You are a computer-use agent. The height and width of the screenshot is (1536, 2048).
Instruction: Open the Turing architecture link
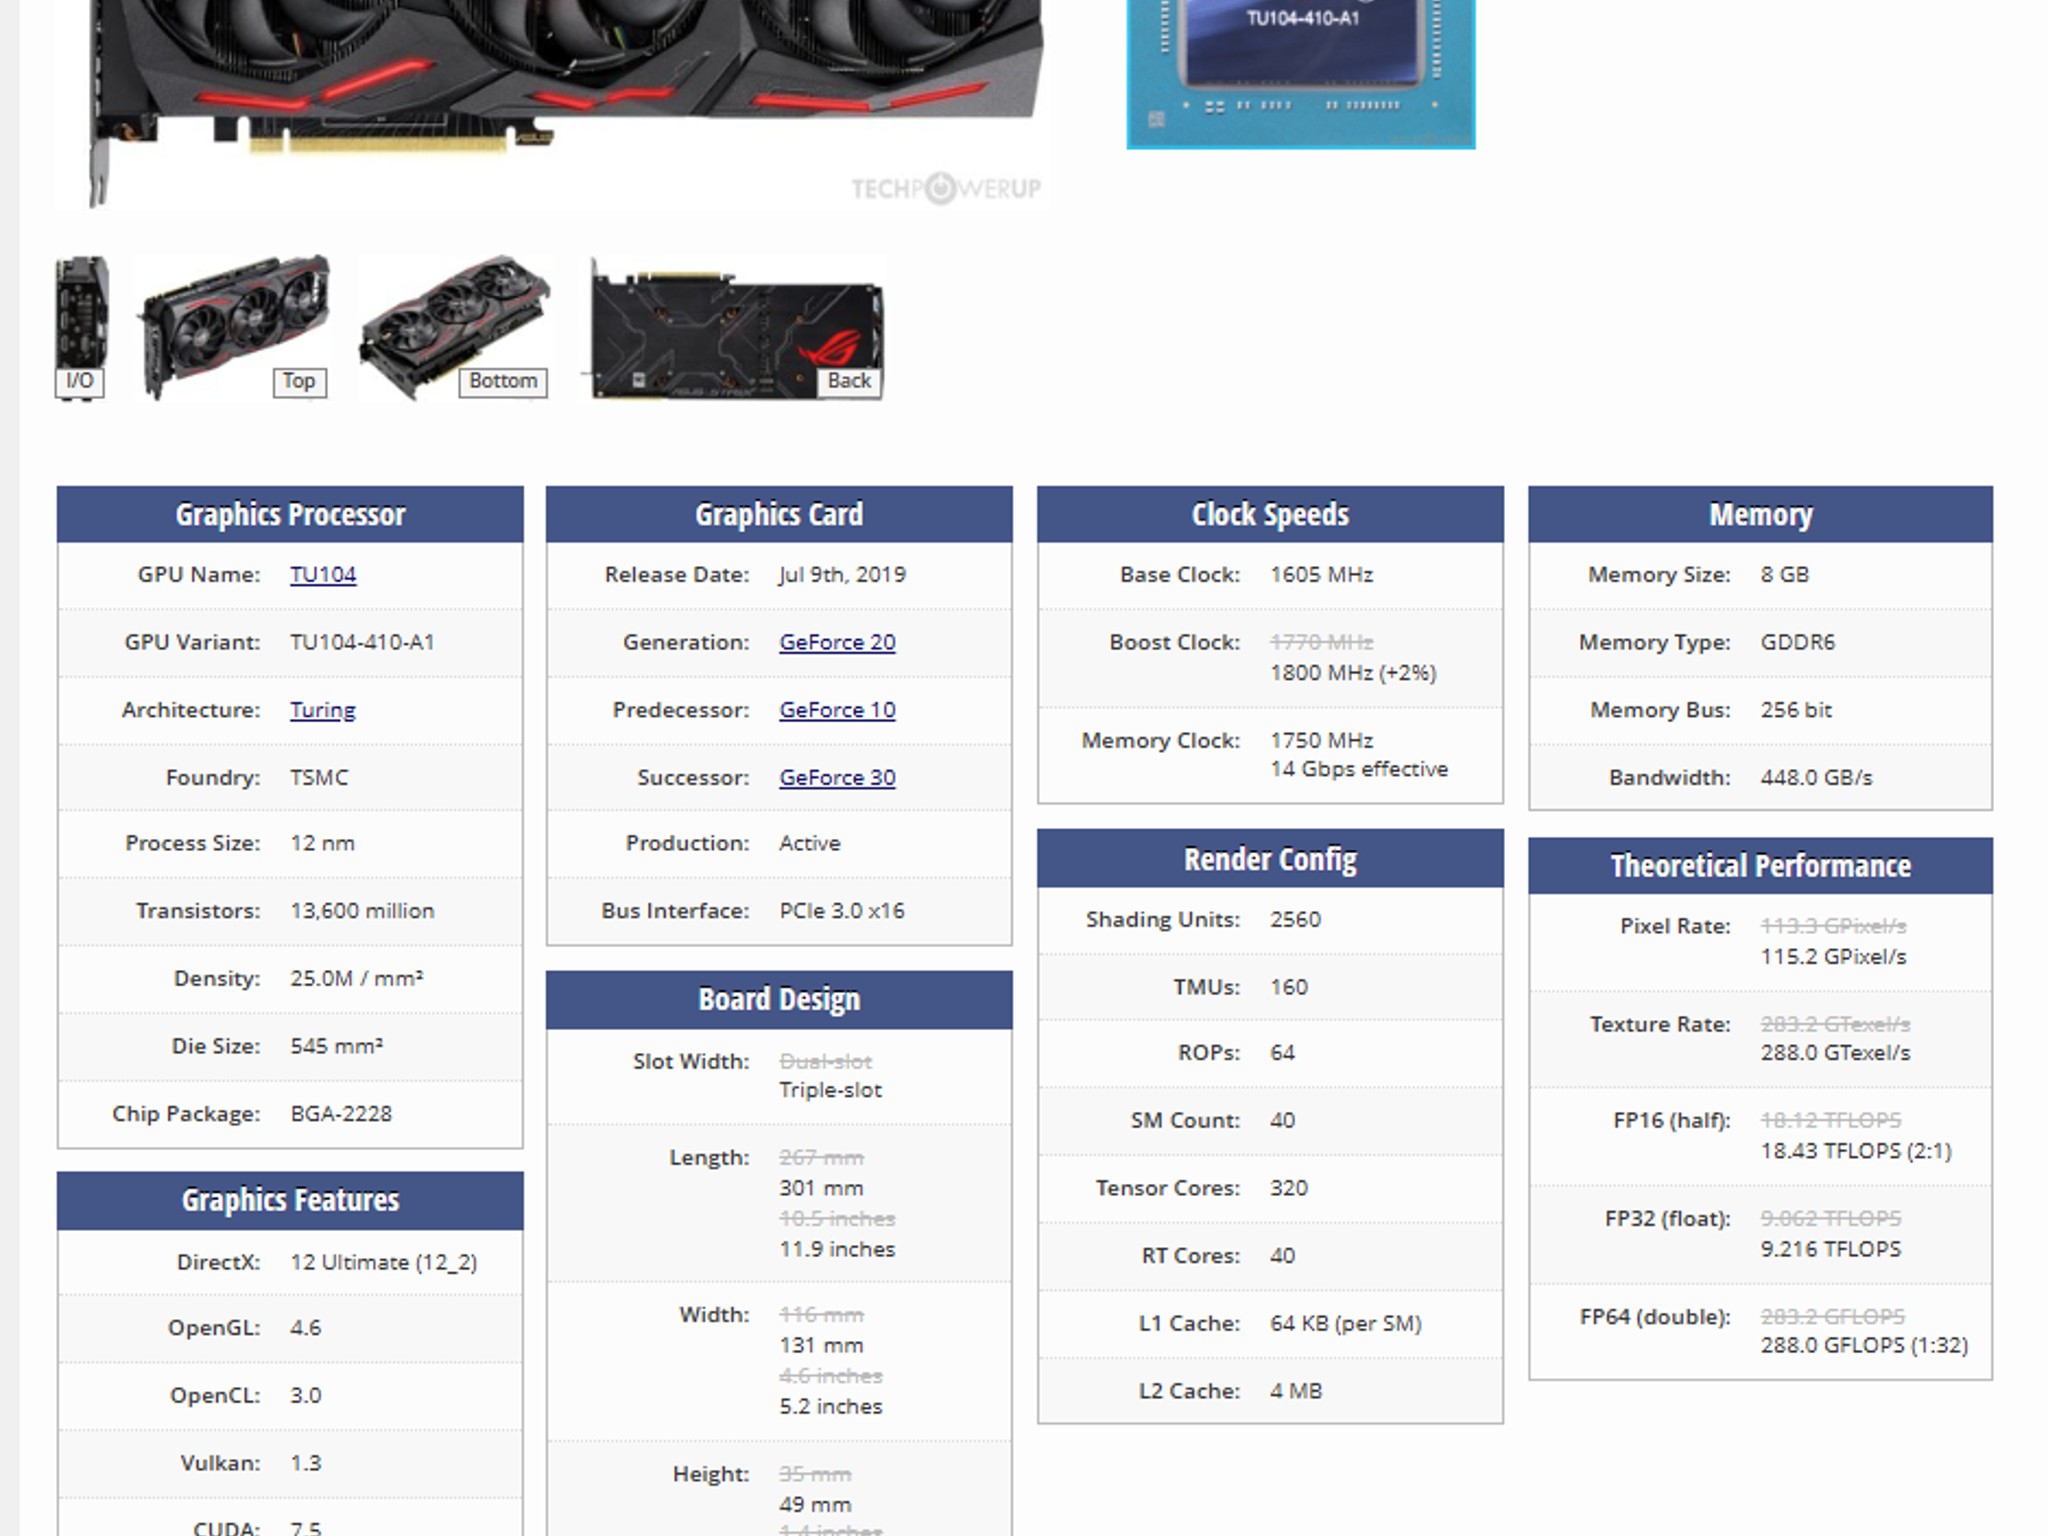coord(323,710)
